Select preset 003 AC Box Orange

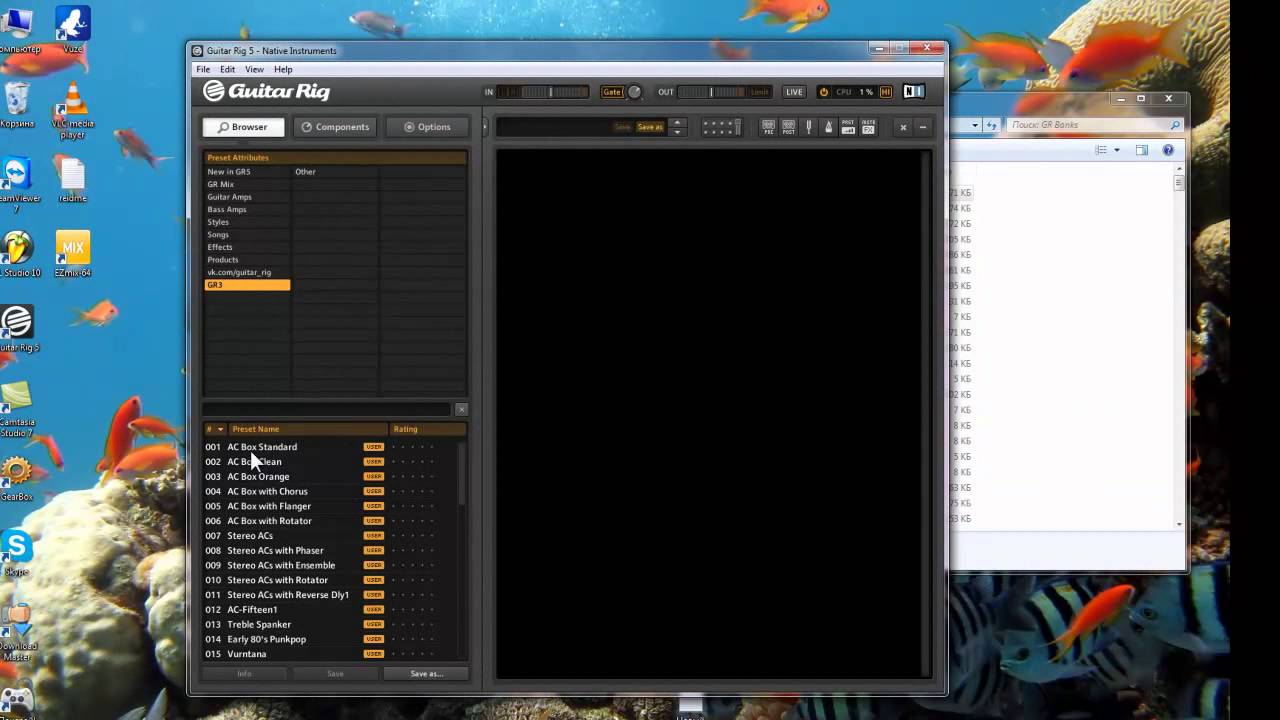point(330,476)
